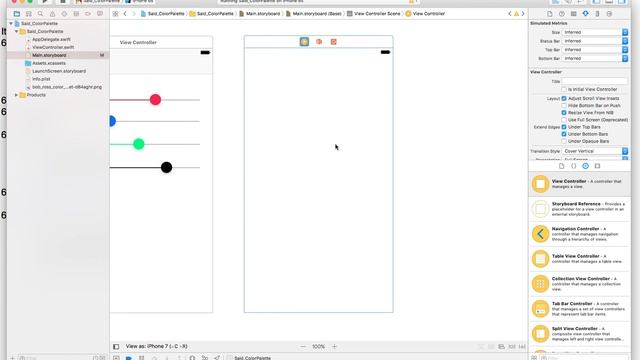Jump to the previous issue arrow
This screenshot has width=640, height=360.
pyautogui.click(x=509, y=14)
